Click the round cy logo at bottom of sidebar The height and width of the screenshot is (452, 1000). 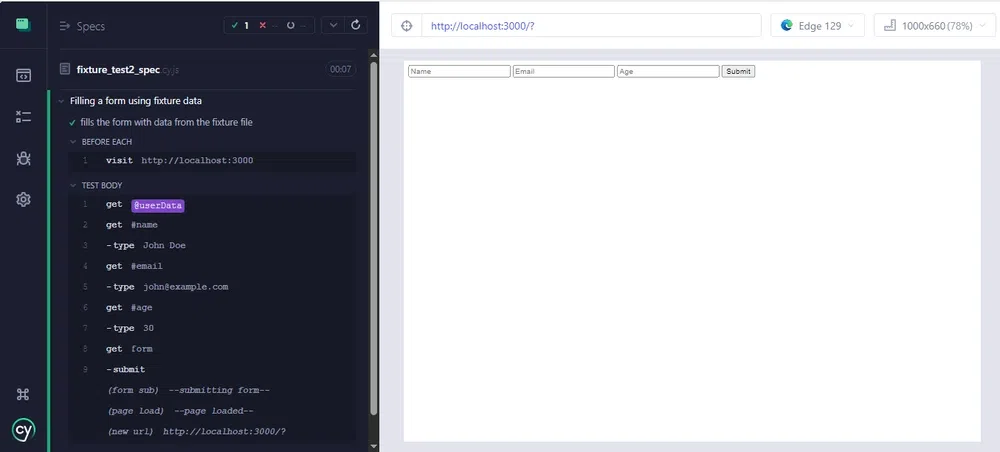[24, 430]
